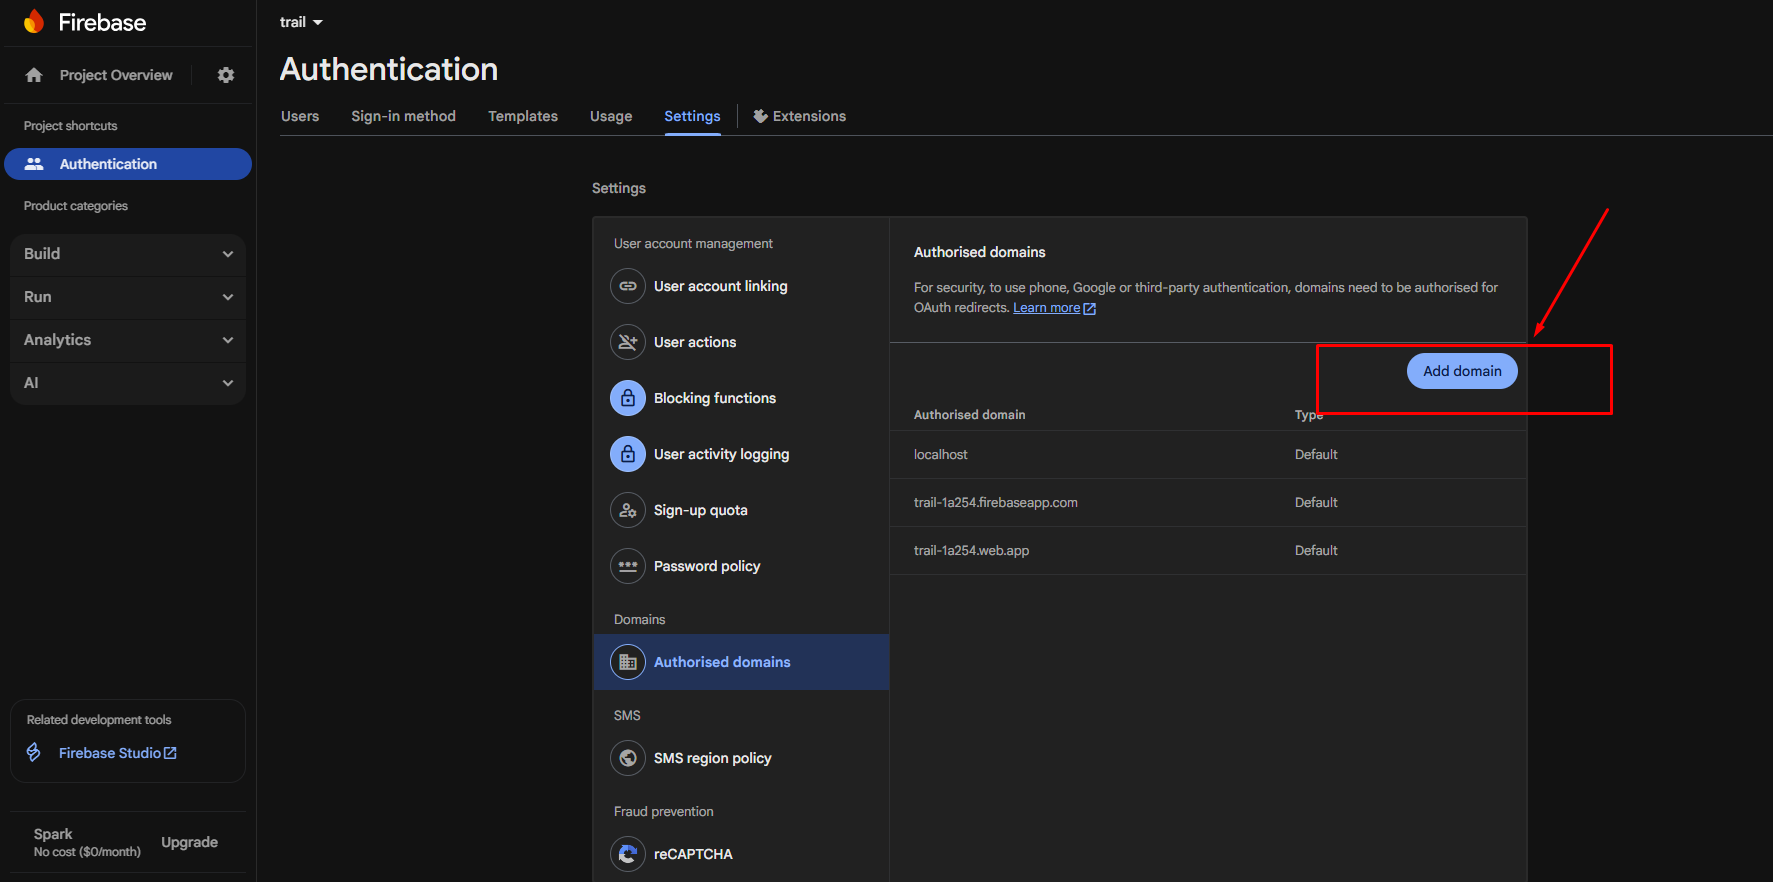Switch to the Users tab
Screen dimensions: 1773x882
tap(300, 116)
